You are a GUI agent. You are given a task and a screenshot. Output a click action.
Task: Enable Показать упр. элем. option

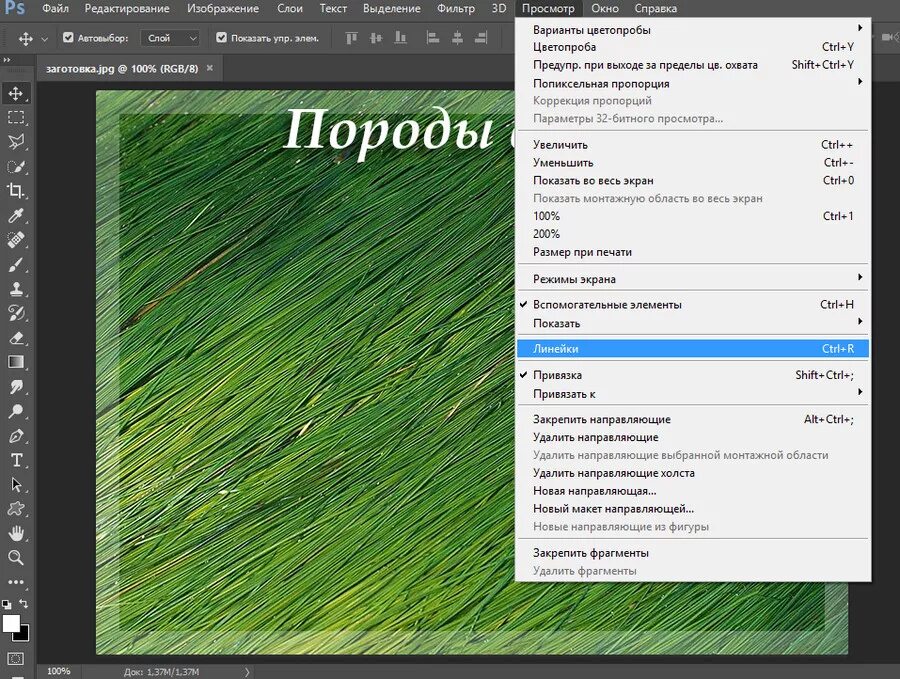[222, 38]
